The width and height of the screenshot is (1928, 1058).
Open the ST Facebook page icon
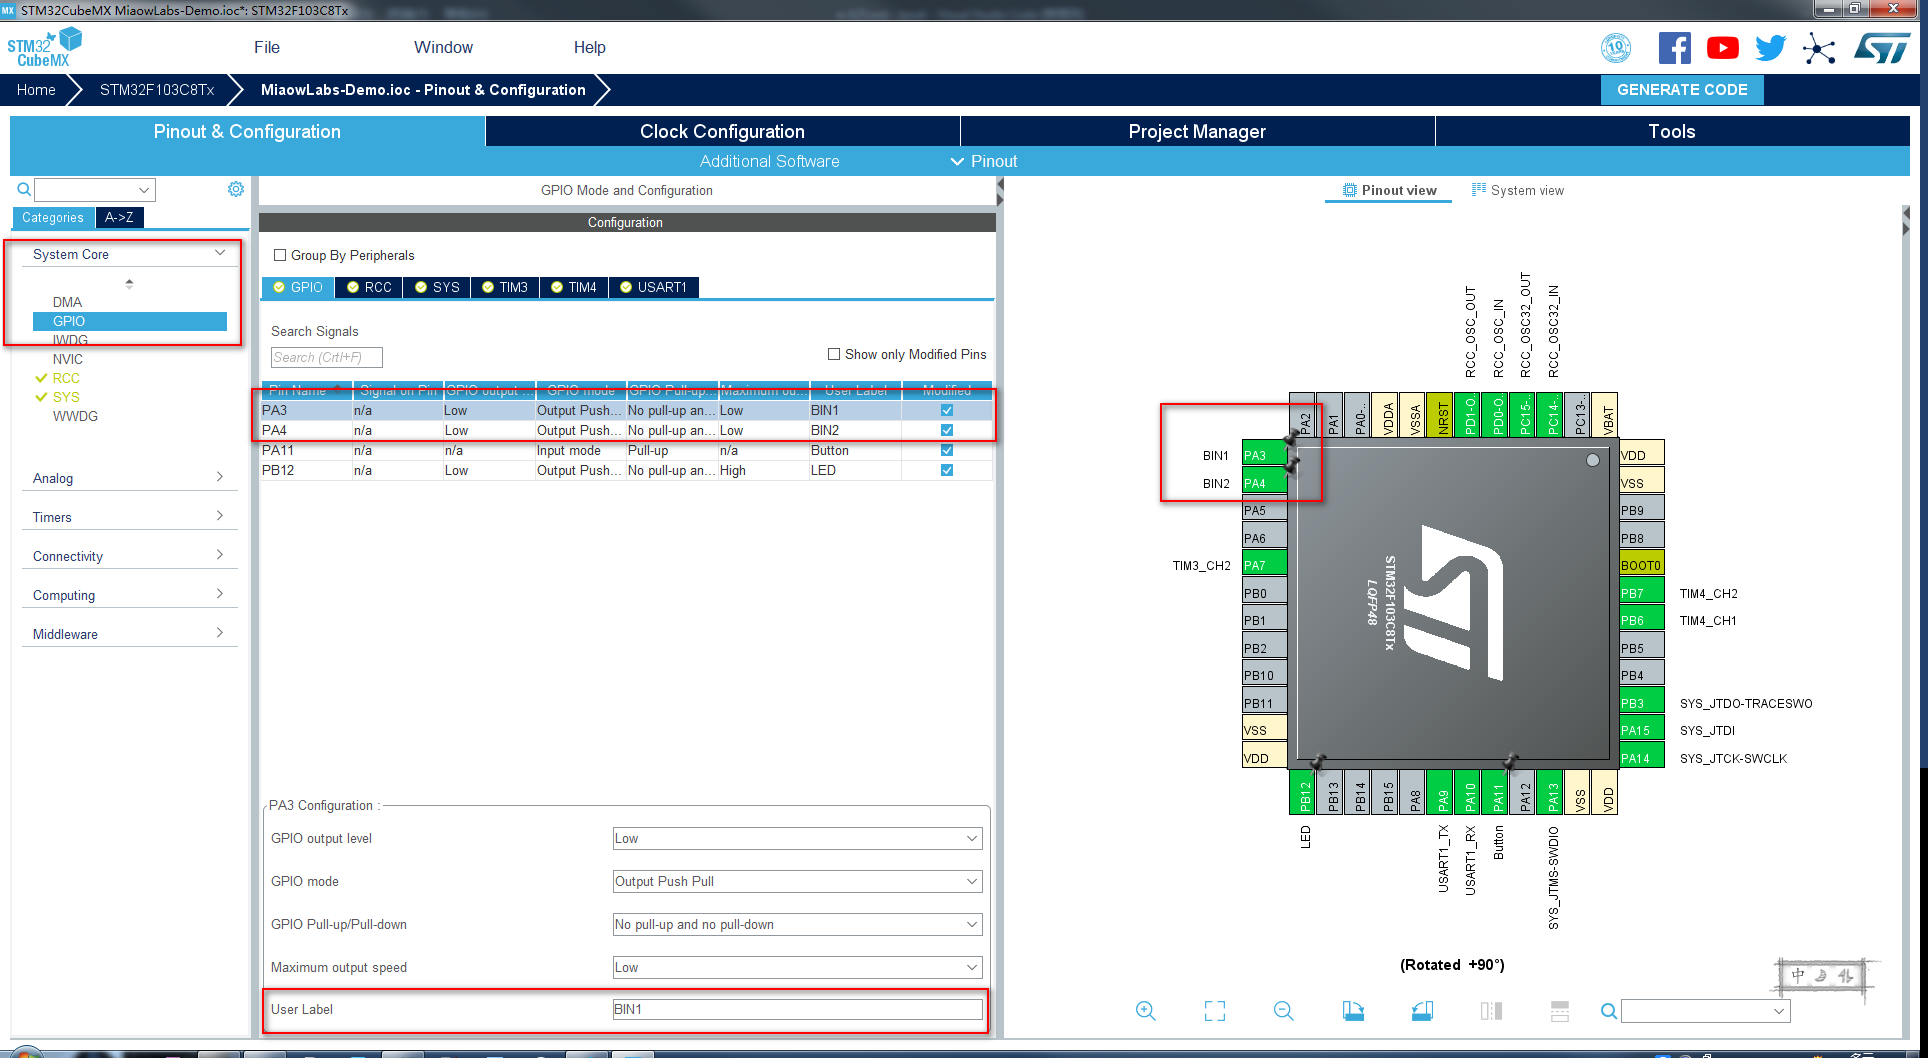tap(1674, 48)
